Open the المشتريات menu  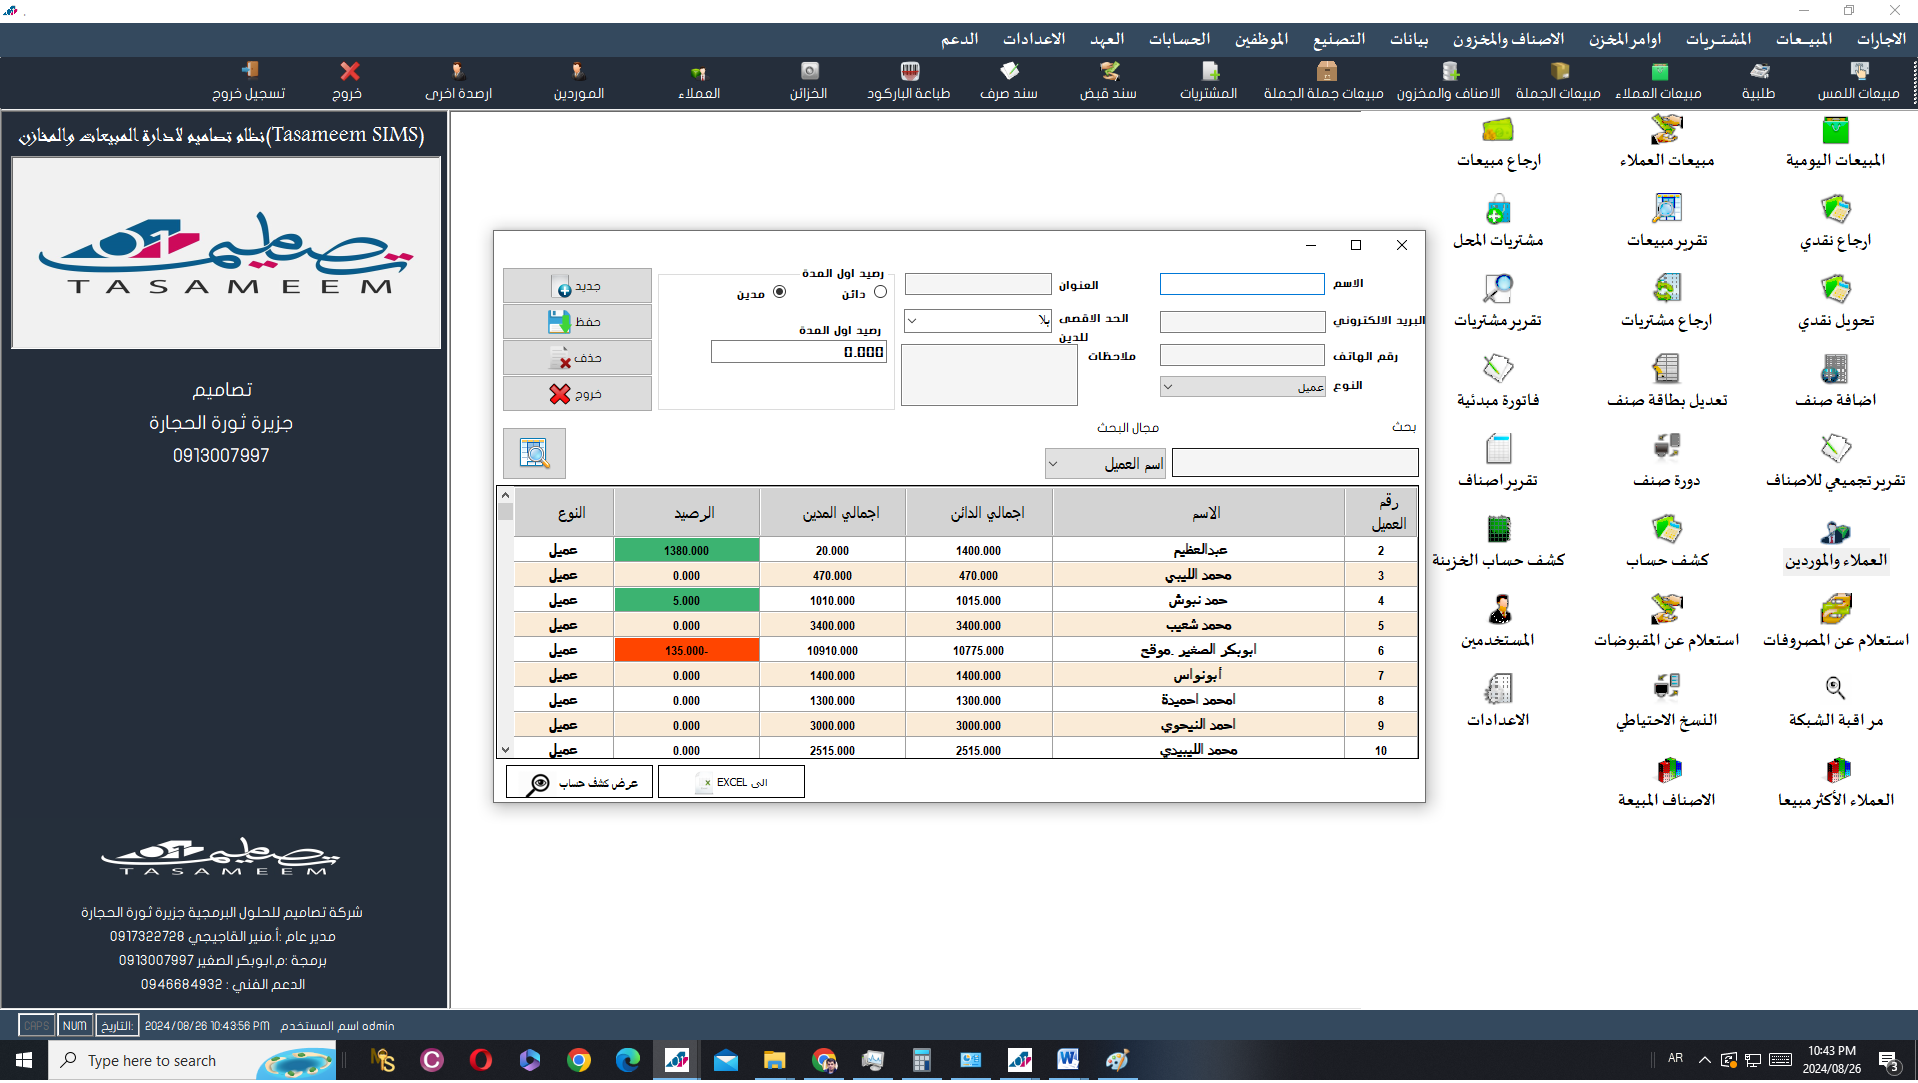(1718, 39)
